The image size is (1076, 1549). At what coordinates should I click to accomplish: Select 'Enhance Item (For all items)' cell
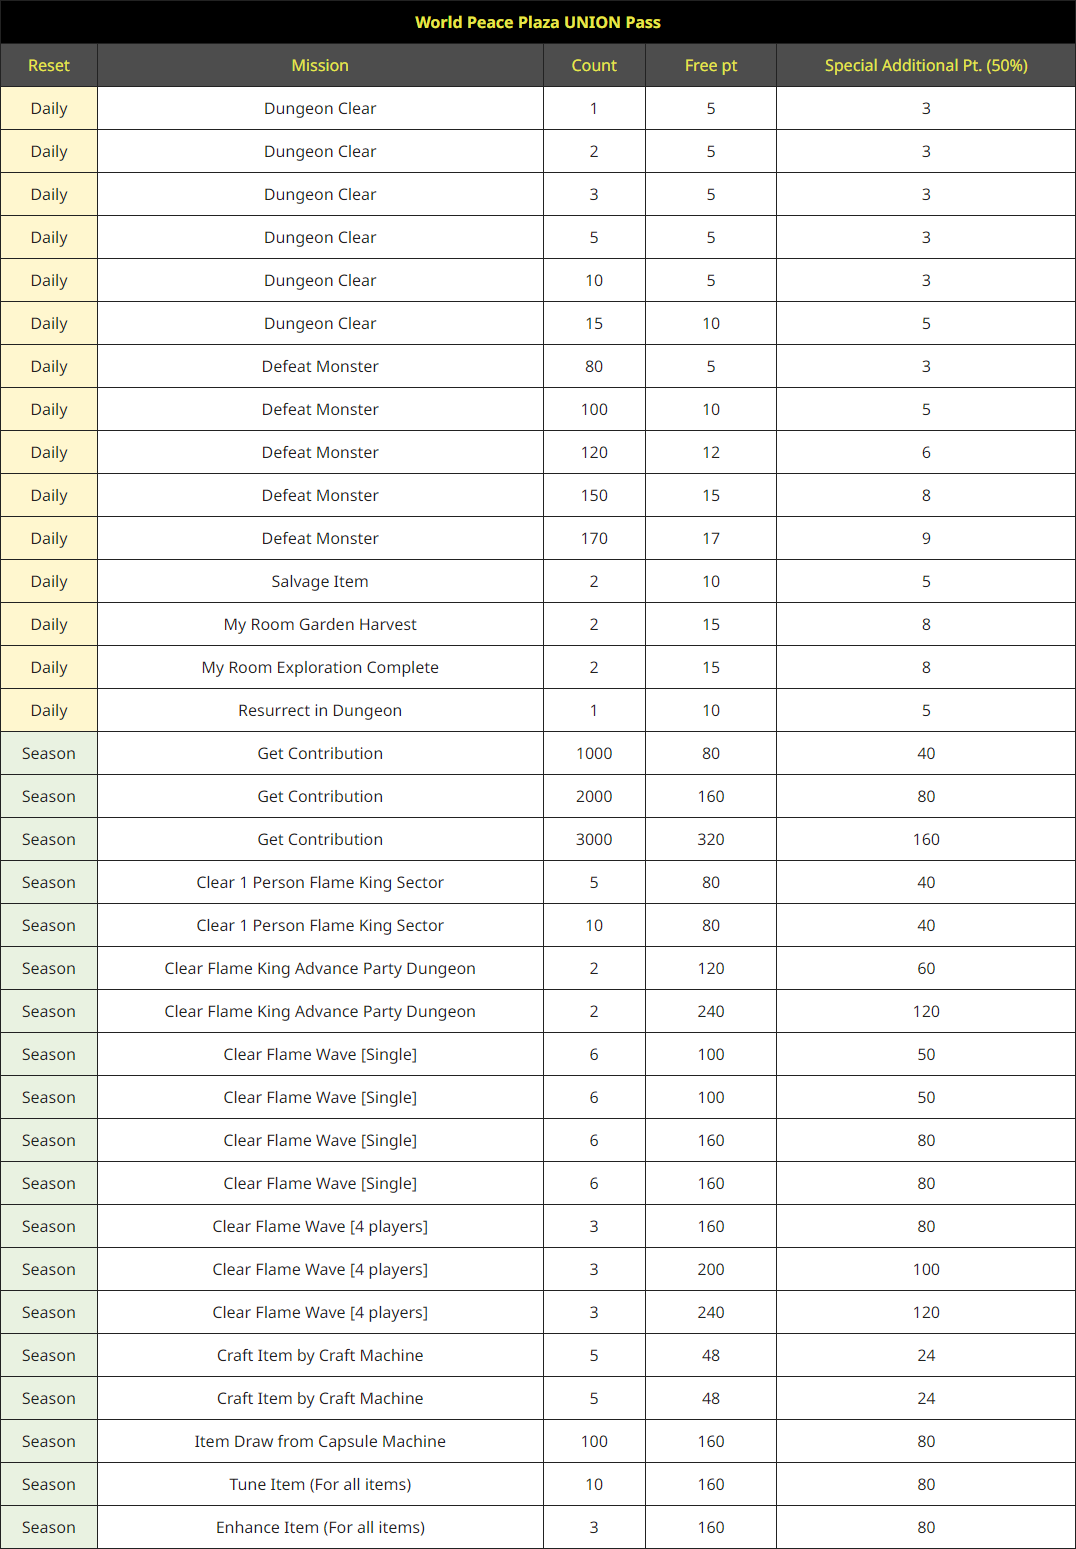click(320, 1527)
